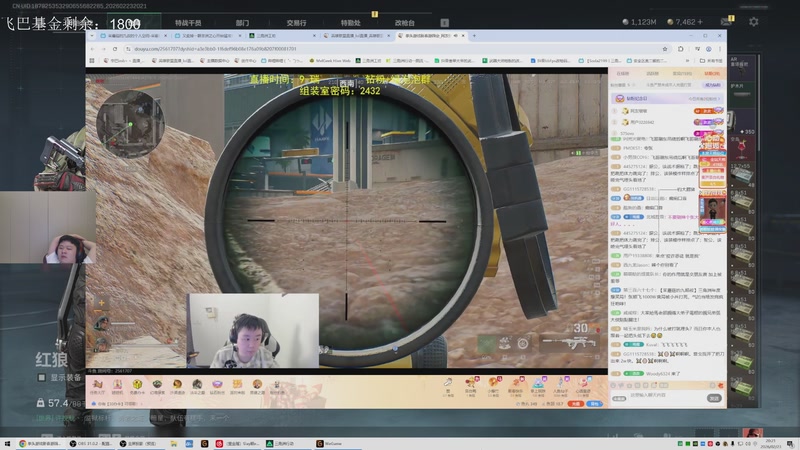Switch to the first browser tab
The height and width of the screenshot is (450, 800).
(x=134, y=36)
